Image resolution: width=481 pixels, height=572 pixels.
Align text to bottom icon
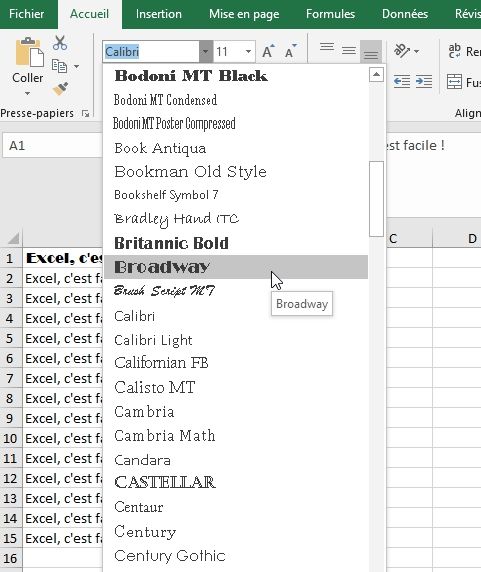[x=371, y=51]
